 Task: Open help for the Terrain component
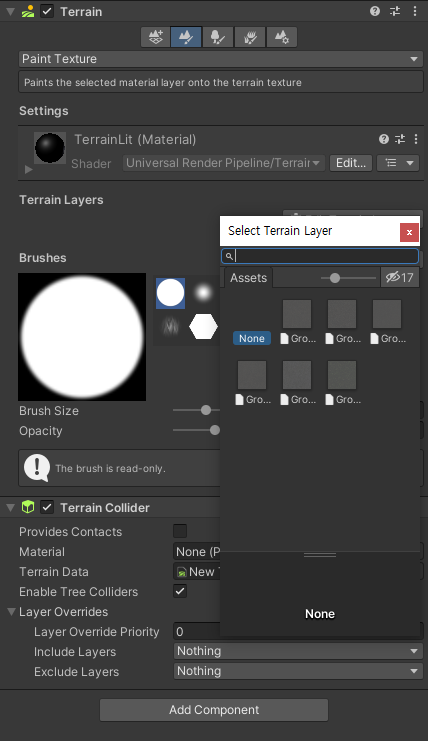click(375, 11)
